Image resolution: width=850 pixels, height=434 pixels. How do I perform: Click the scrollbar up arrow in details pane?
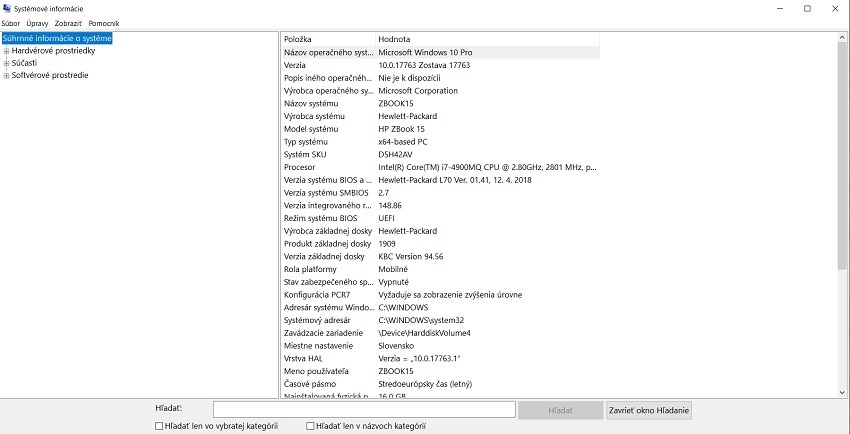pyautogui.click(x=843, y=38)
